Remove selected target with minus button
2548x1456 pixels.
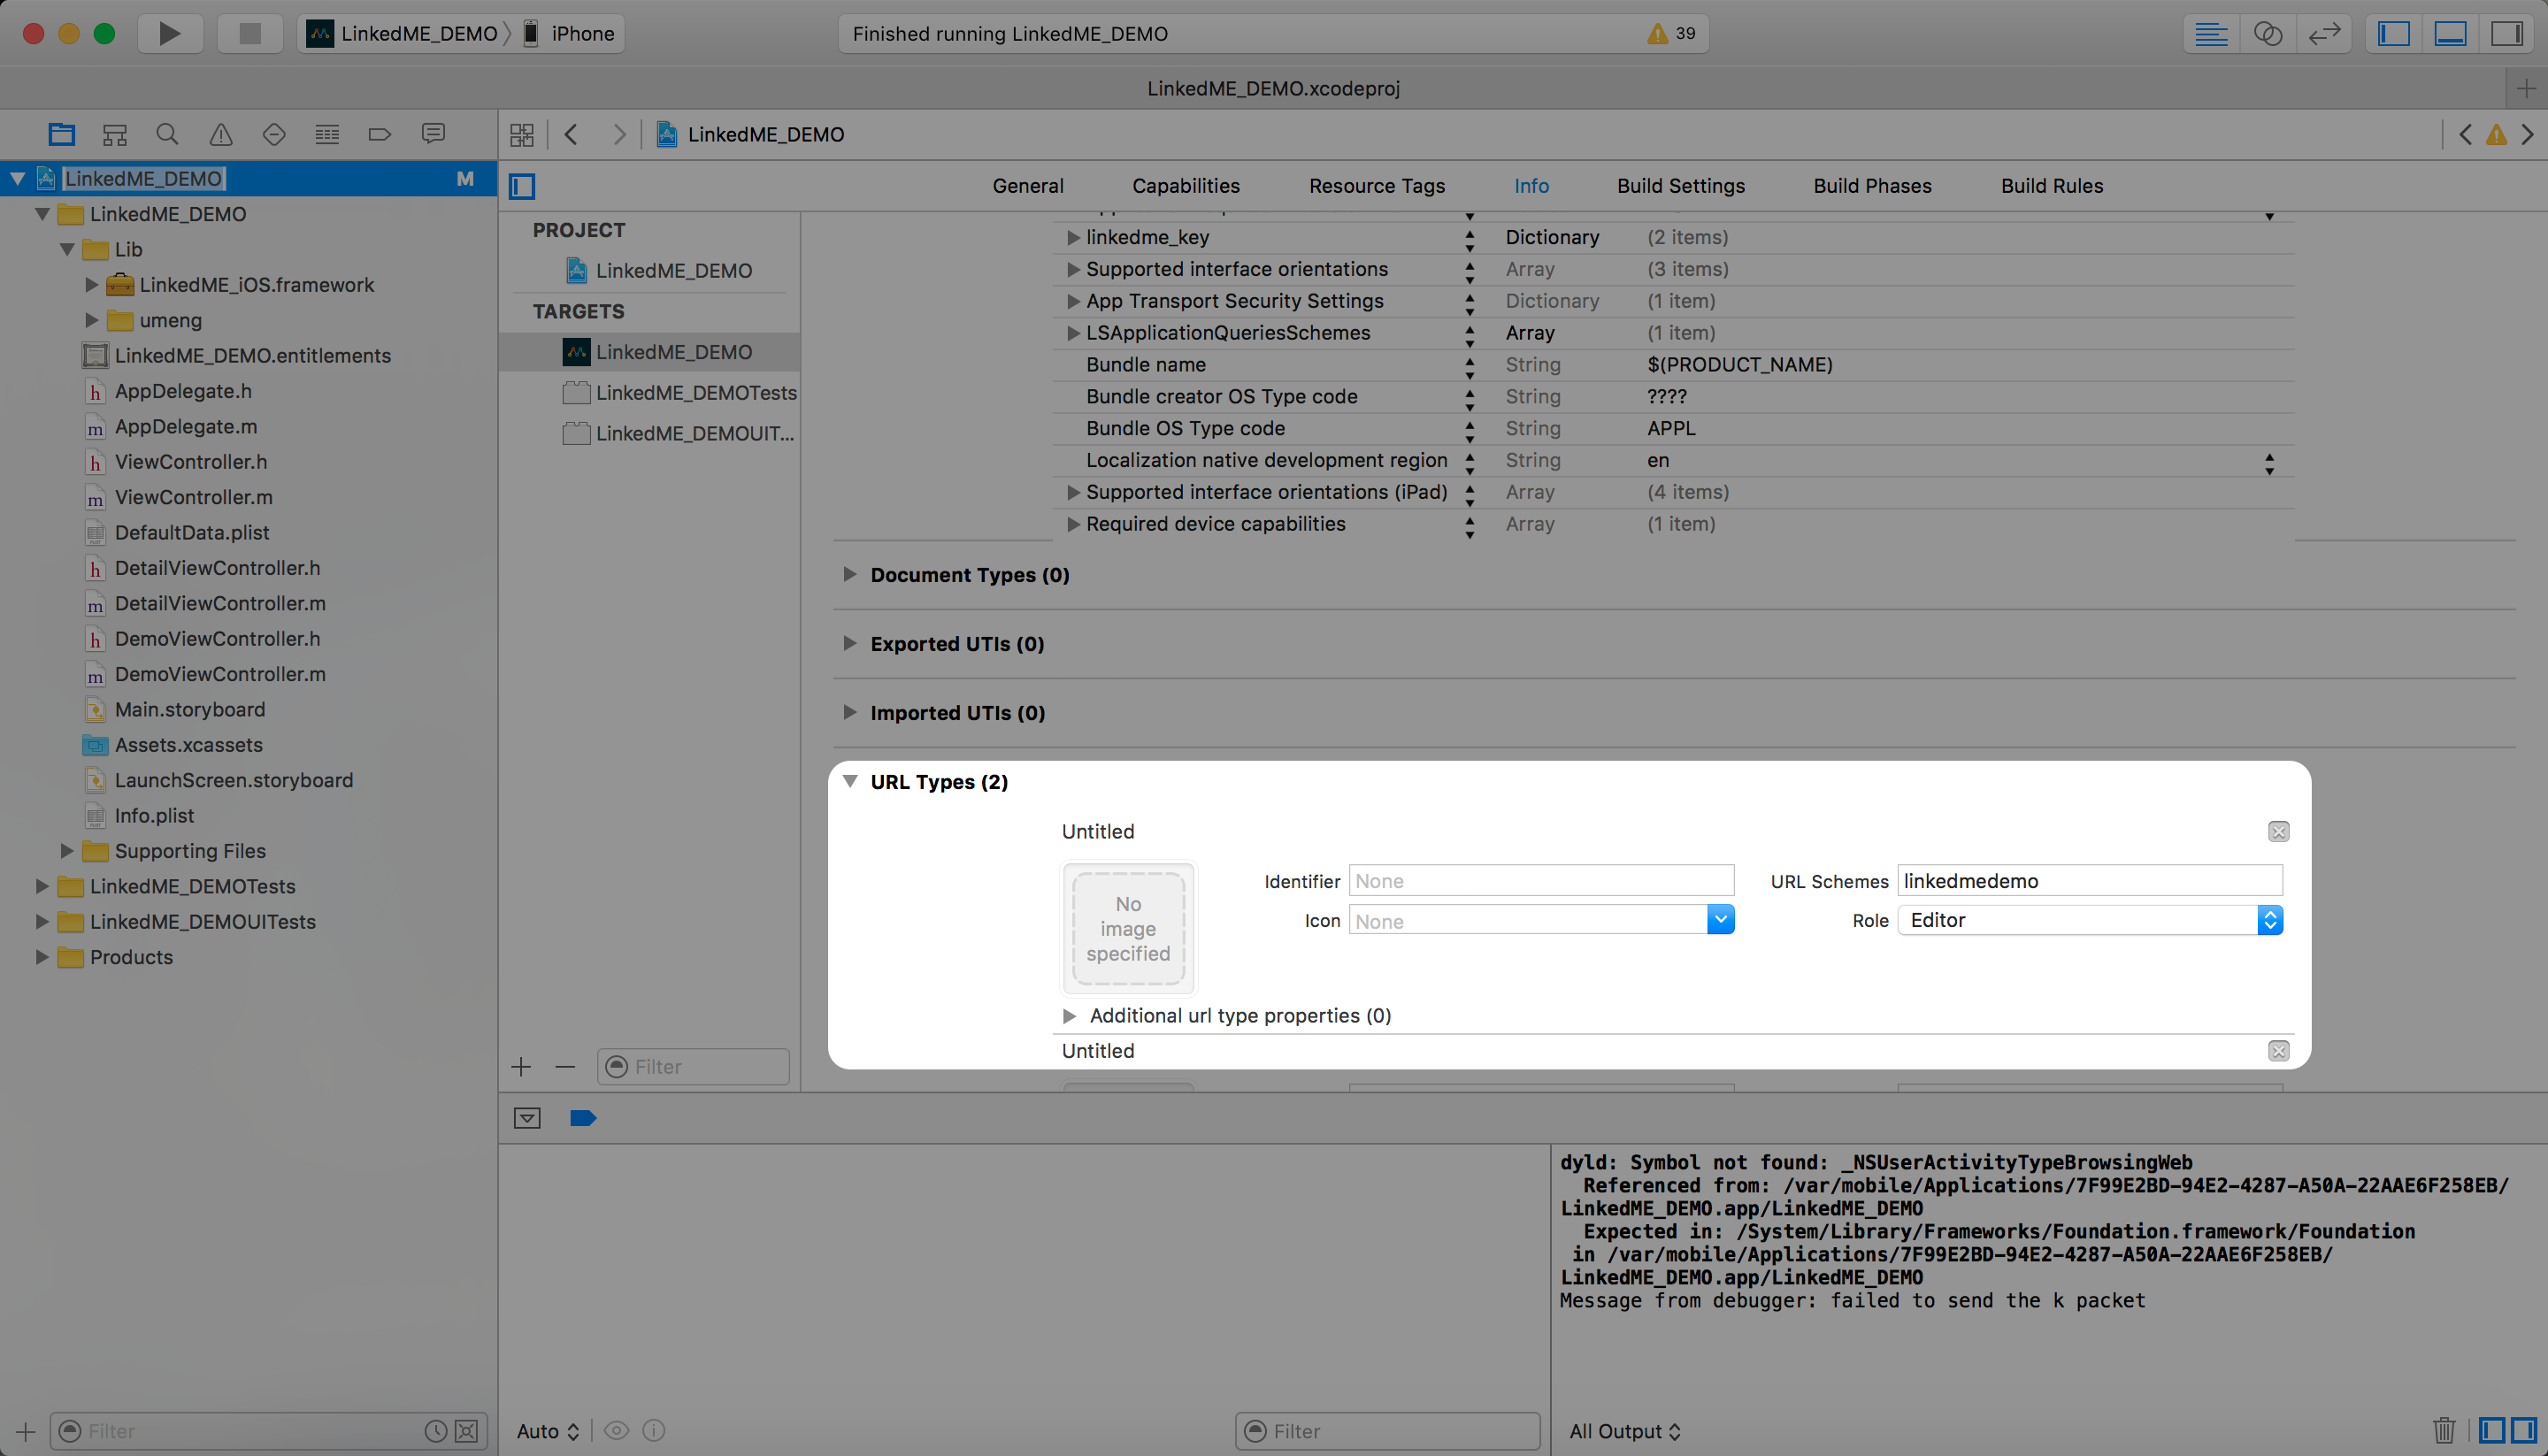[565, 1067]
